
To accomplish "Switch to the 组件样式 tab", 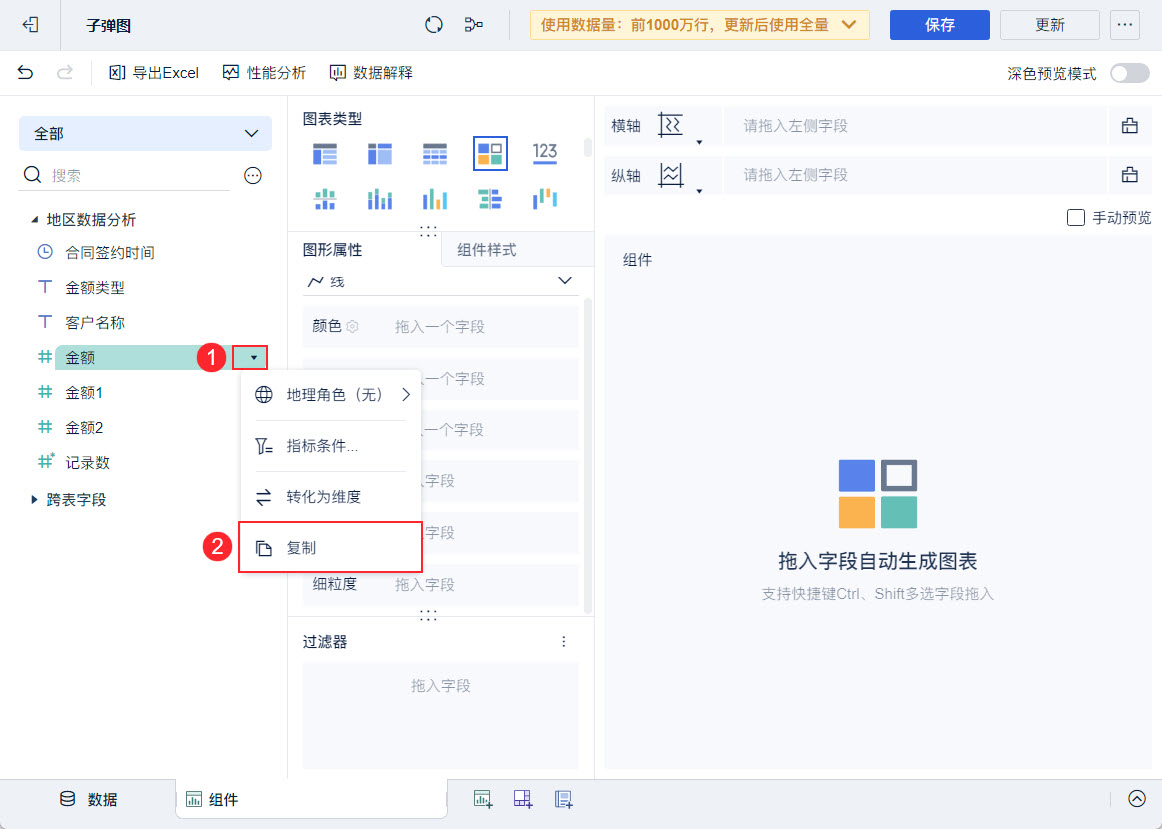I will click(x=517, y=250).
